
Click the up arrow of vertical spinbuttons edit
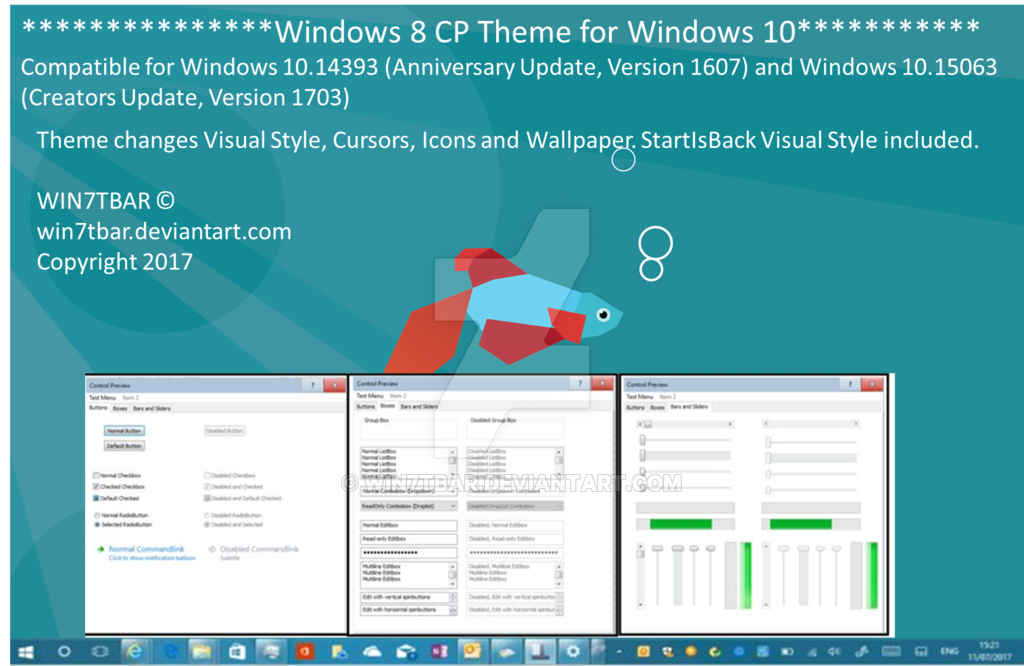click(x=453, y=595)
